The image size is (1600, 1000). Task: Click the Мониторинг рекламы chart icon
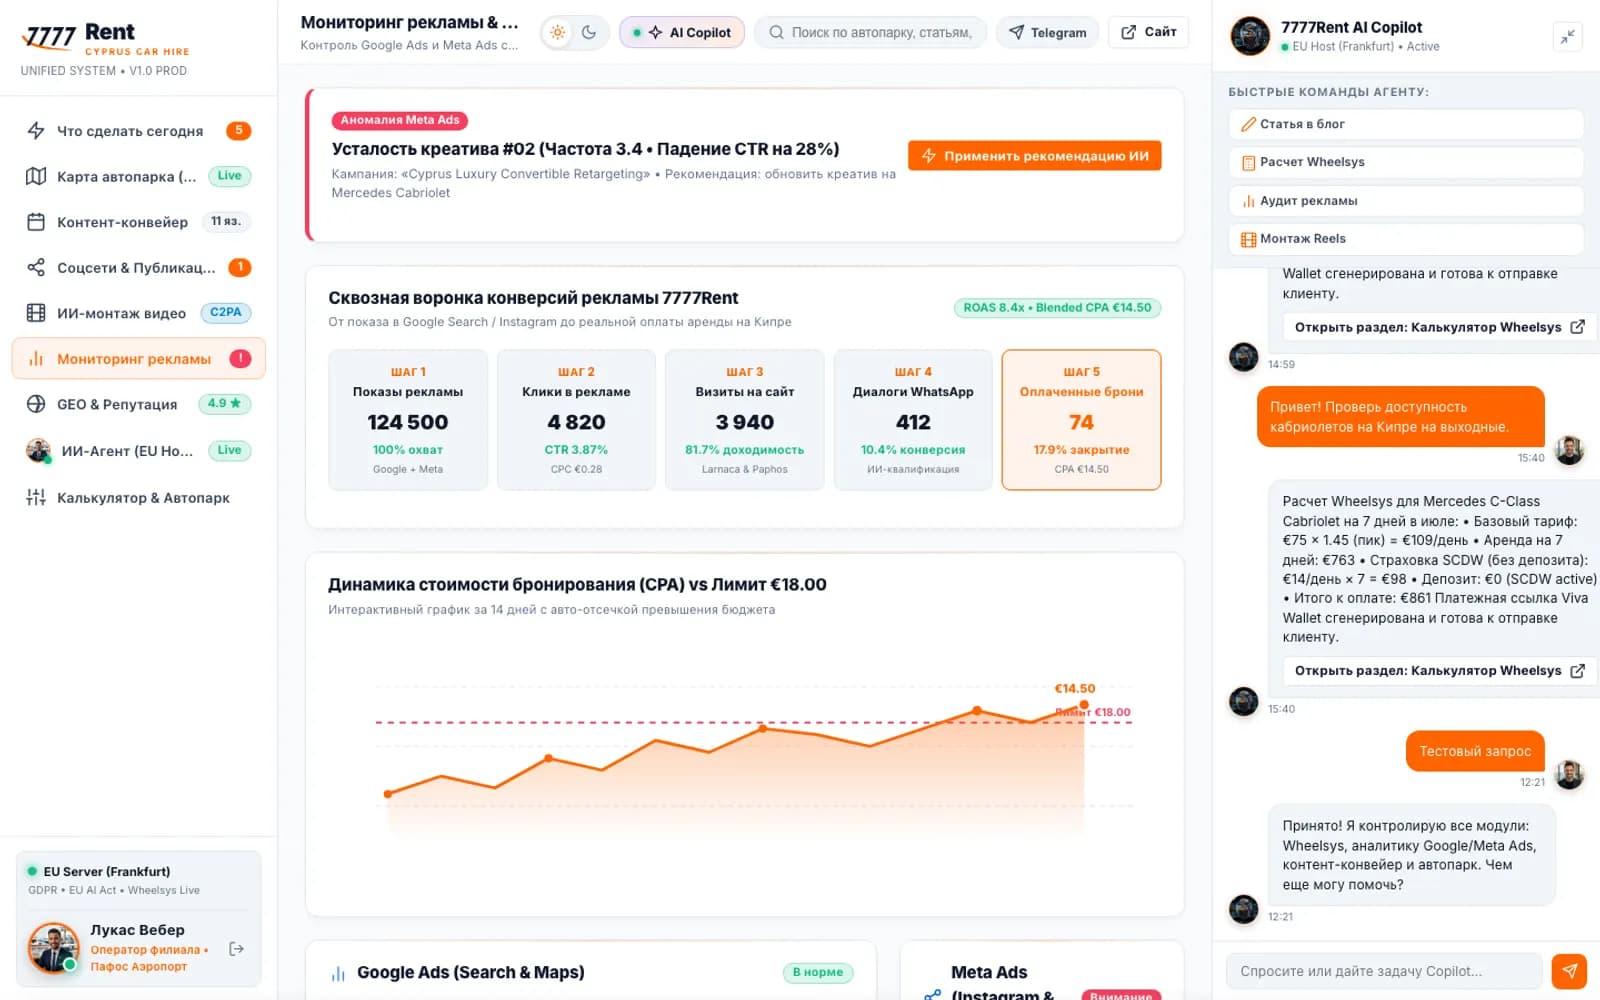coord(36,359)
